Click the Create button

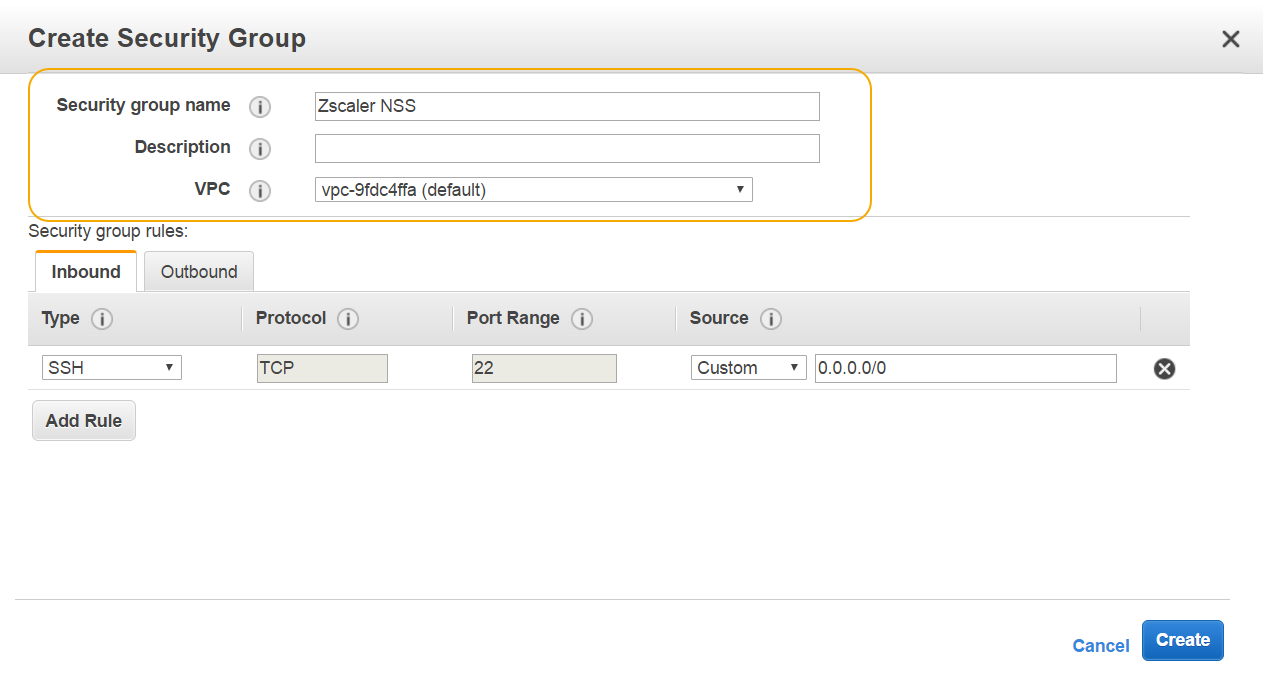click(x=1182, y=641)
